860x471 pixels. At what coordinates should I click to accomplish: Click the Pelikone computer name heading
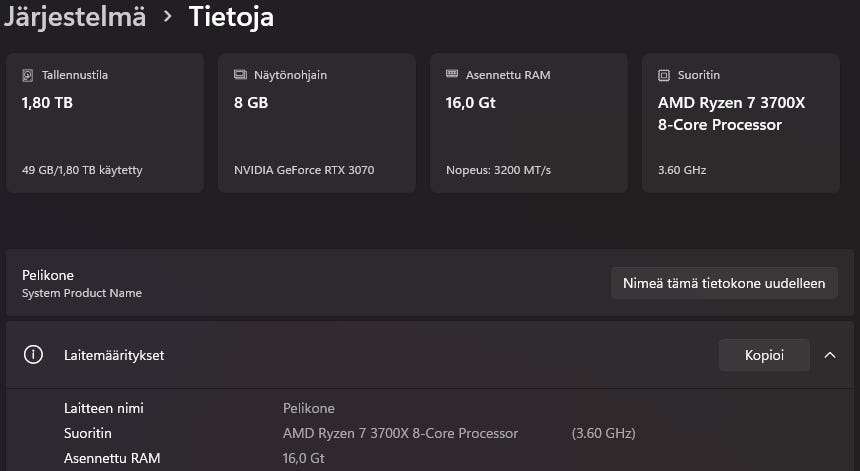[x=48, y=275]
